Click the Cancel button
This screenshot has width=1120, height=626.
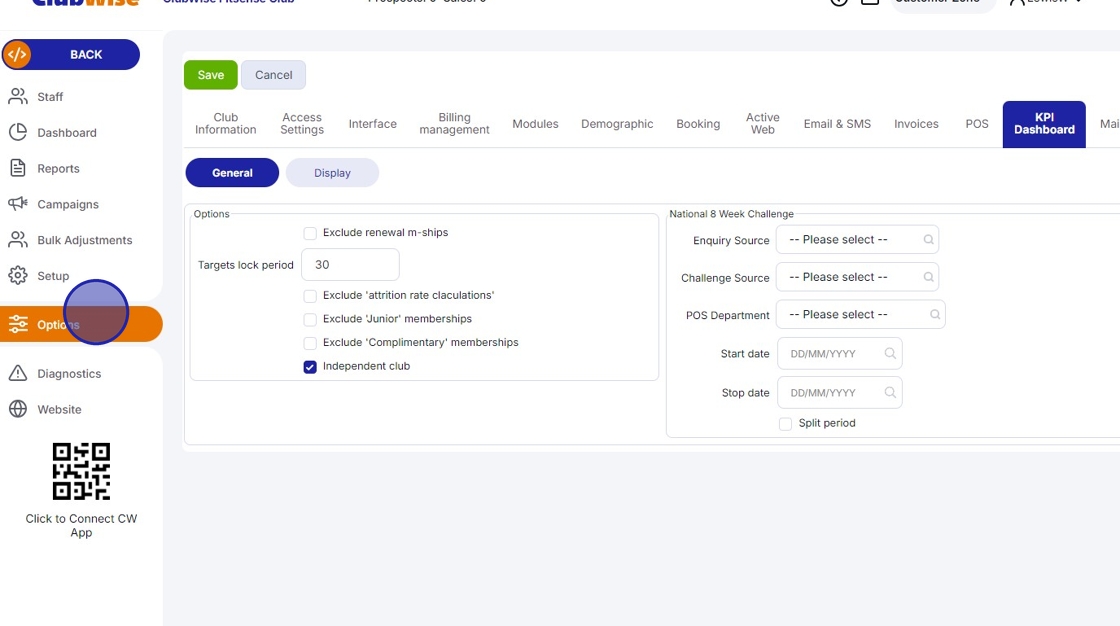[273, 75]
